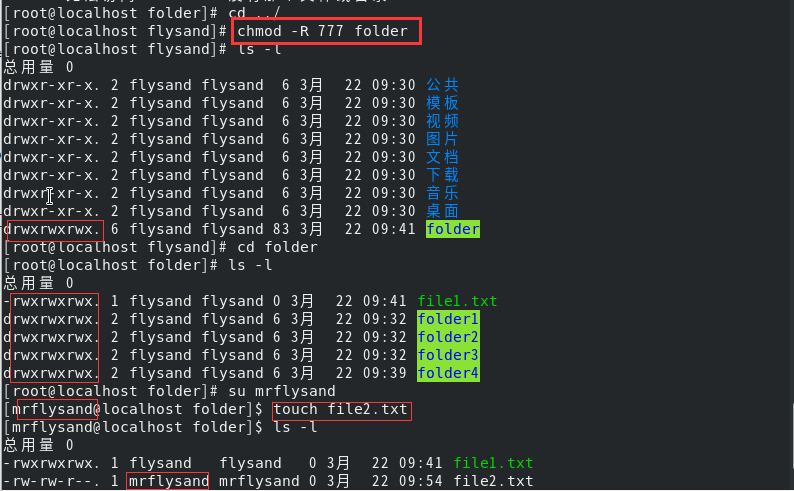
Task: Click the drwxrwxrwx permissions of folder
Action: (52, 229)
